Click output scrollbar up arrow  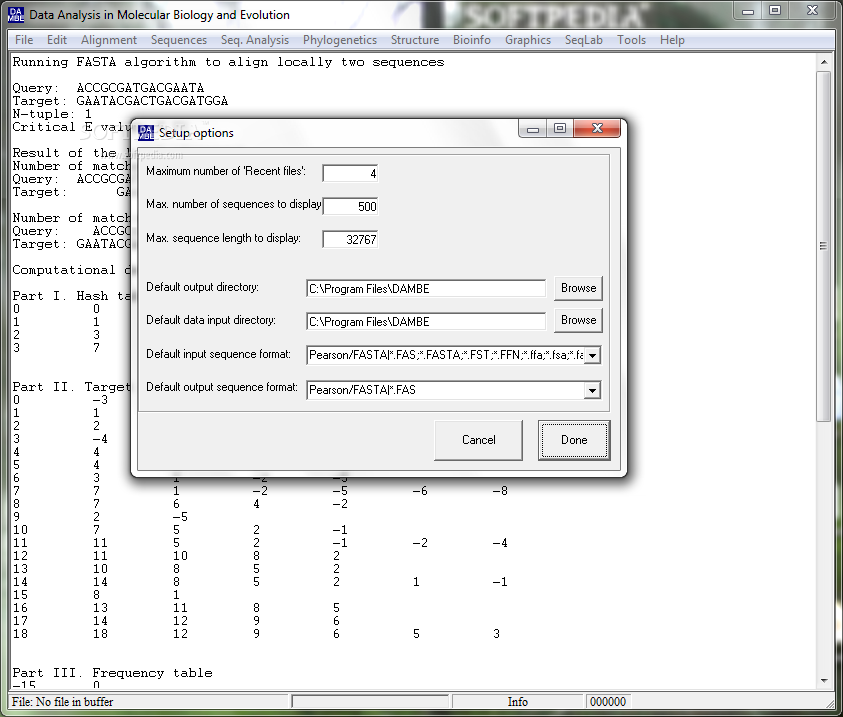coord(824,62)
